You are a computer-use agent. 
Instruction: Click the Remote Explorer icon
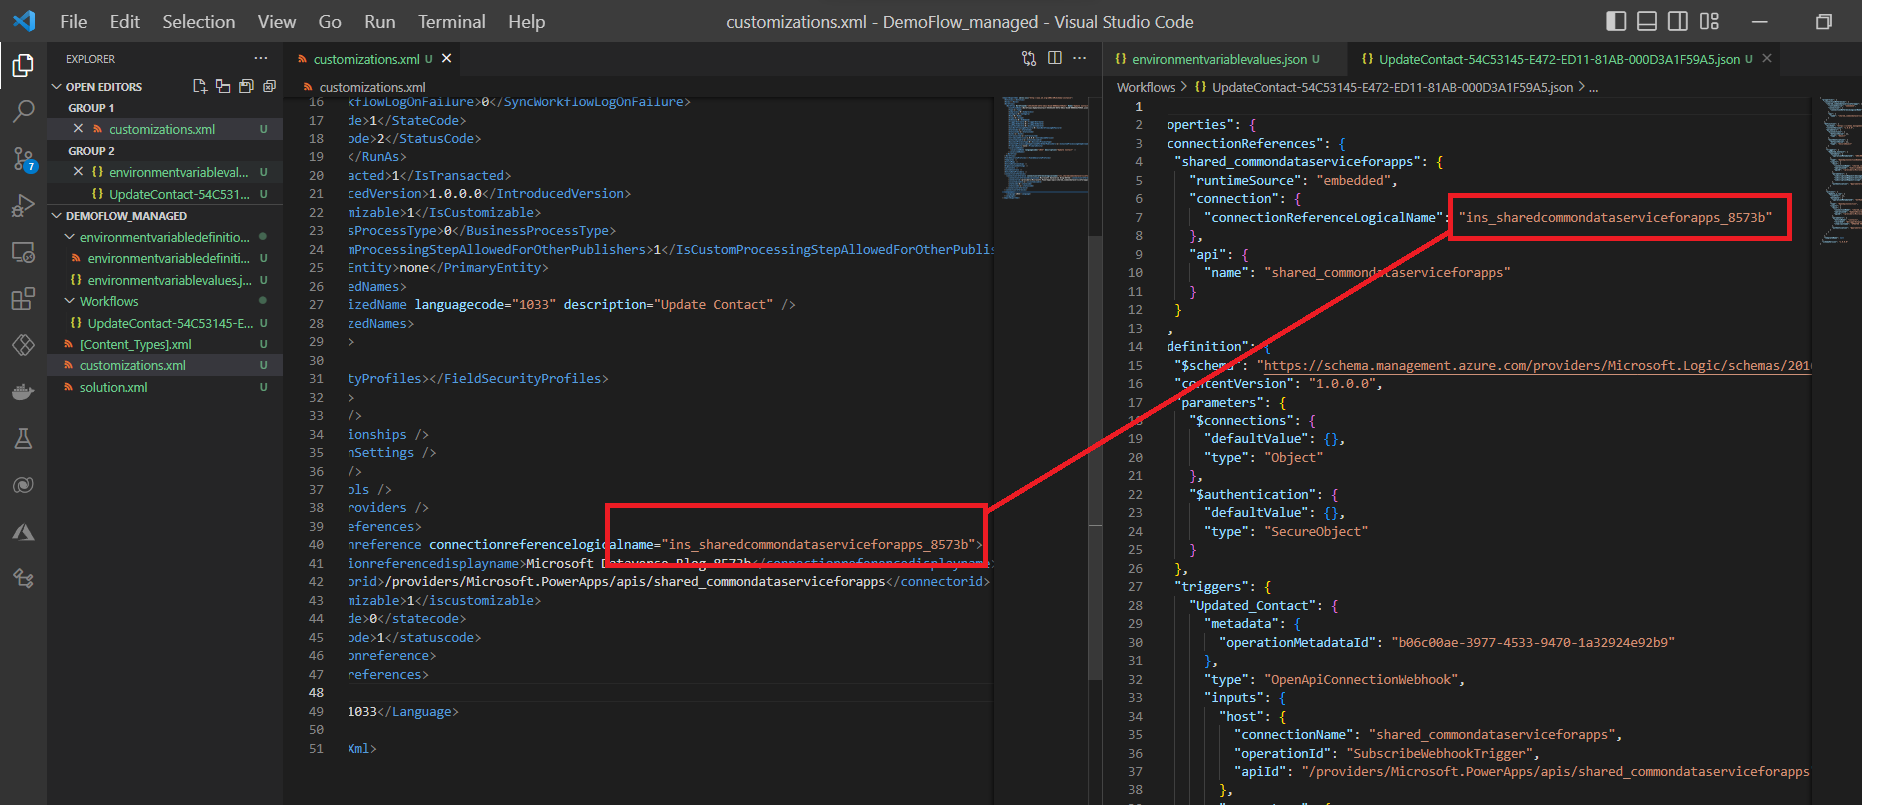(x=23, y=252)
